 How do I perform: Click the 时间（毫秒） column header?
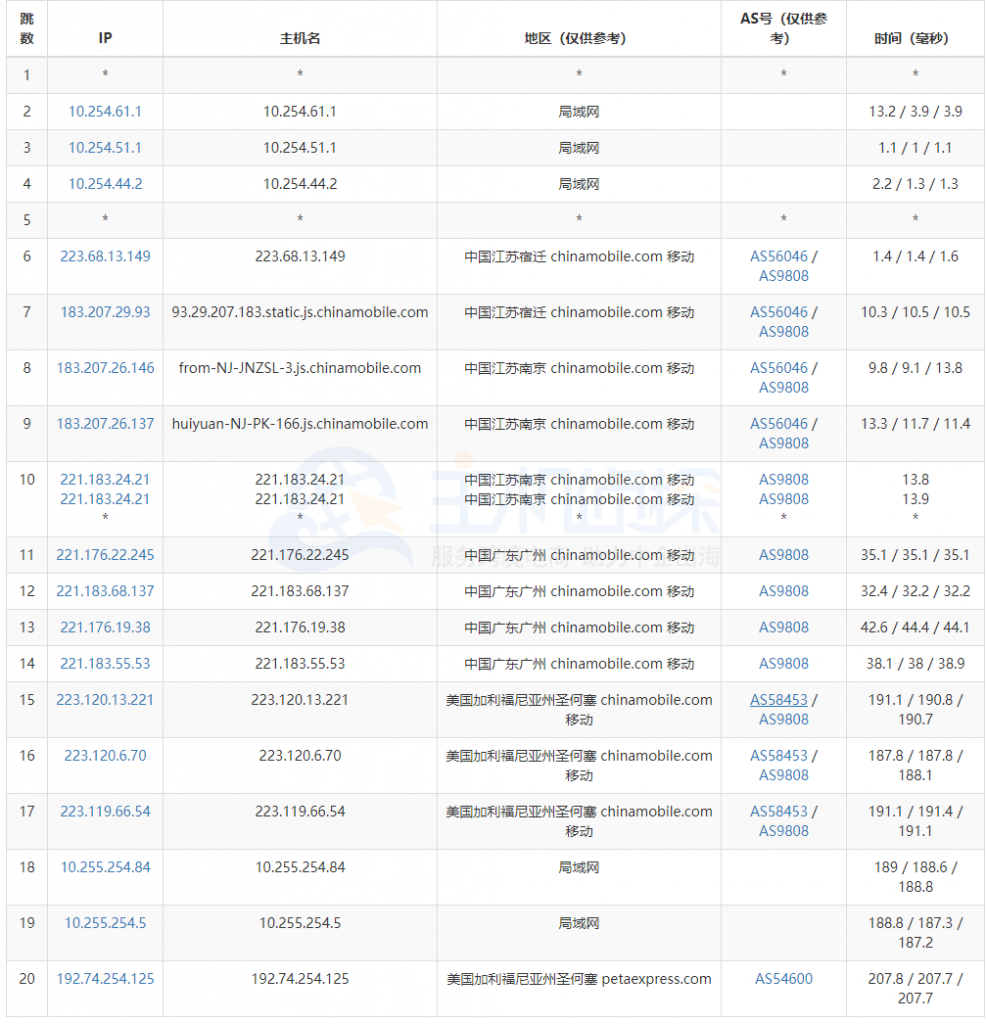click(x=915, y=38)
